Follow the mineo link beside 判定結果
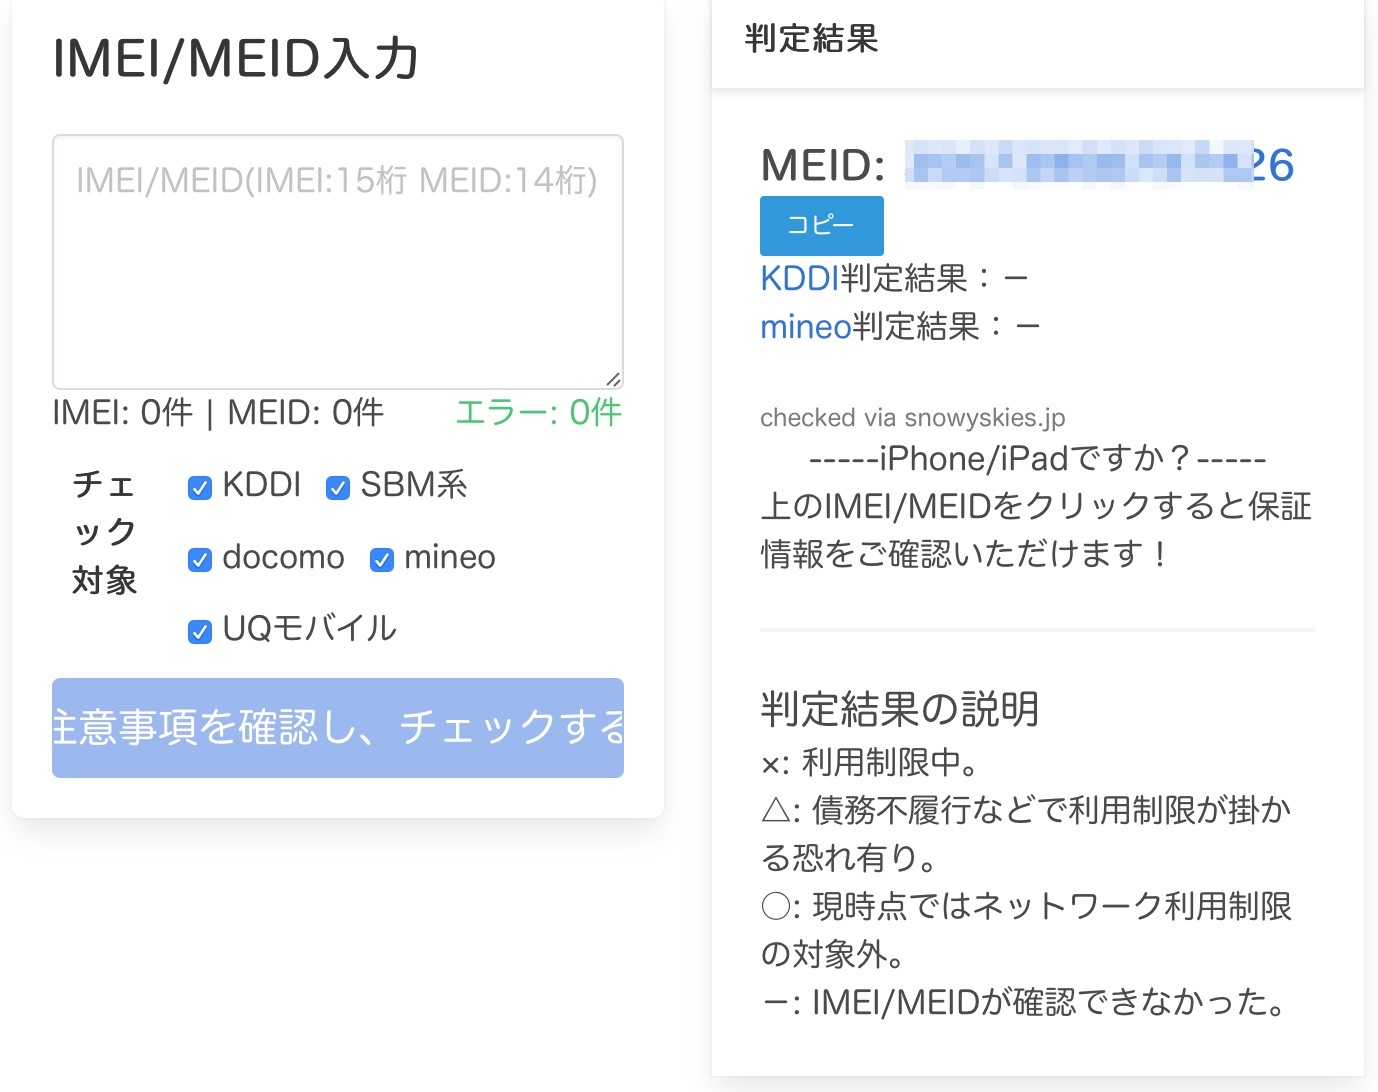1378x1092 pixels. (805, 327)
